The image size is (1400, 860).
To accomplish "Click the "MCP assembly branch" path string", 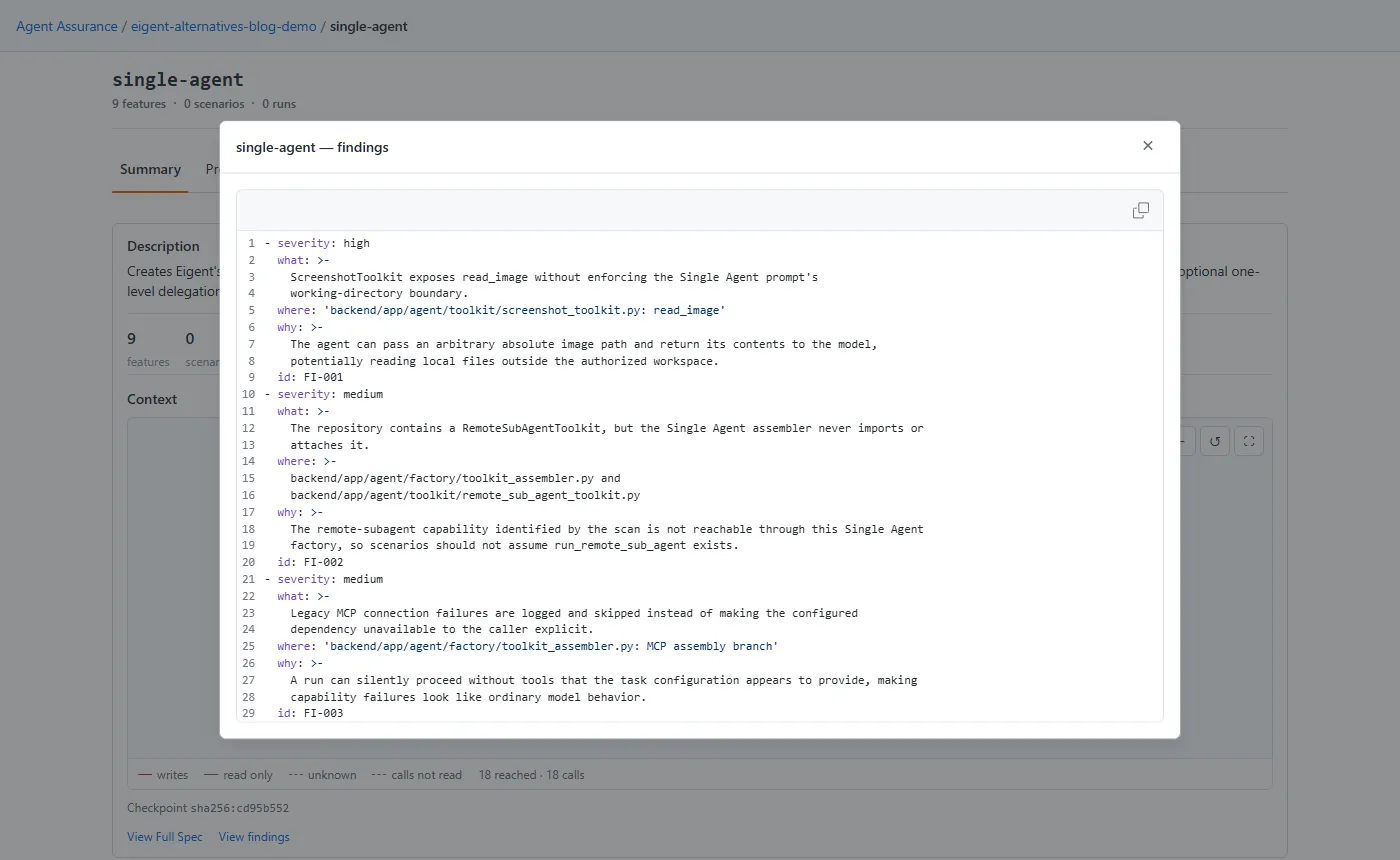I will (550, 647).
